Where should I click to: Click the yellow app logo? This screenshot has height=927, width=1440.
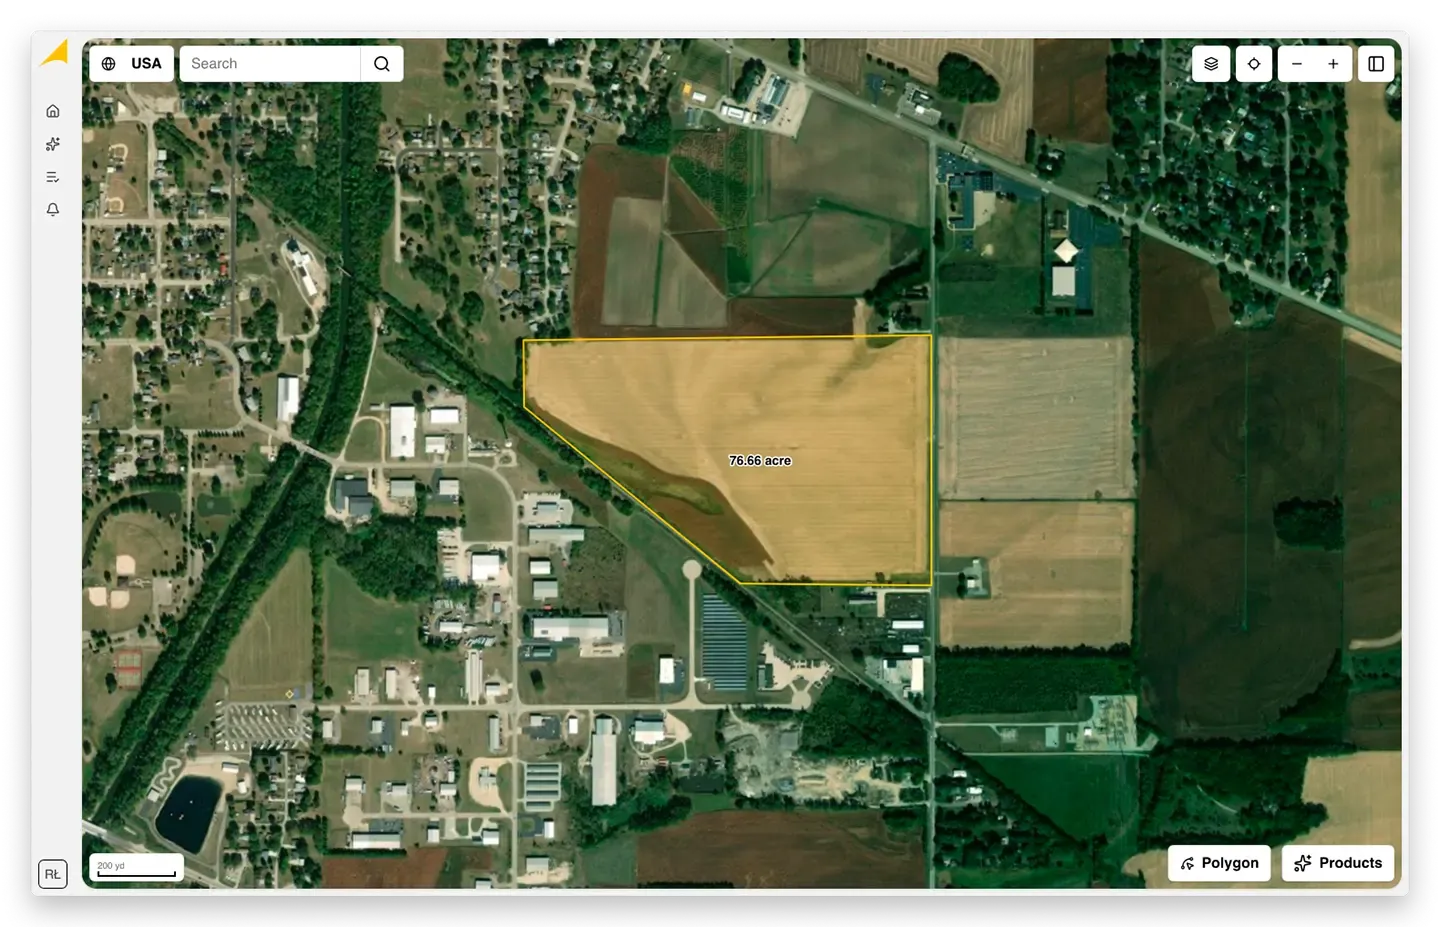54,53
